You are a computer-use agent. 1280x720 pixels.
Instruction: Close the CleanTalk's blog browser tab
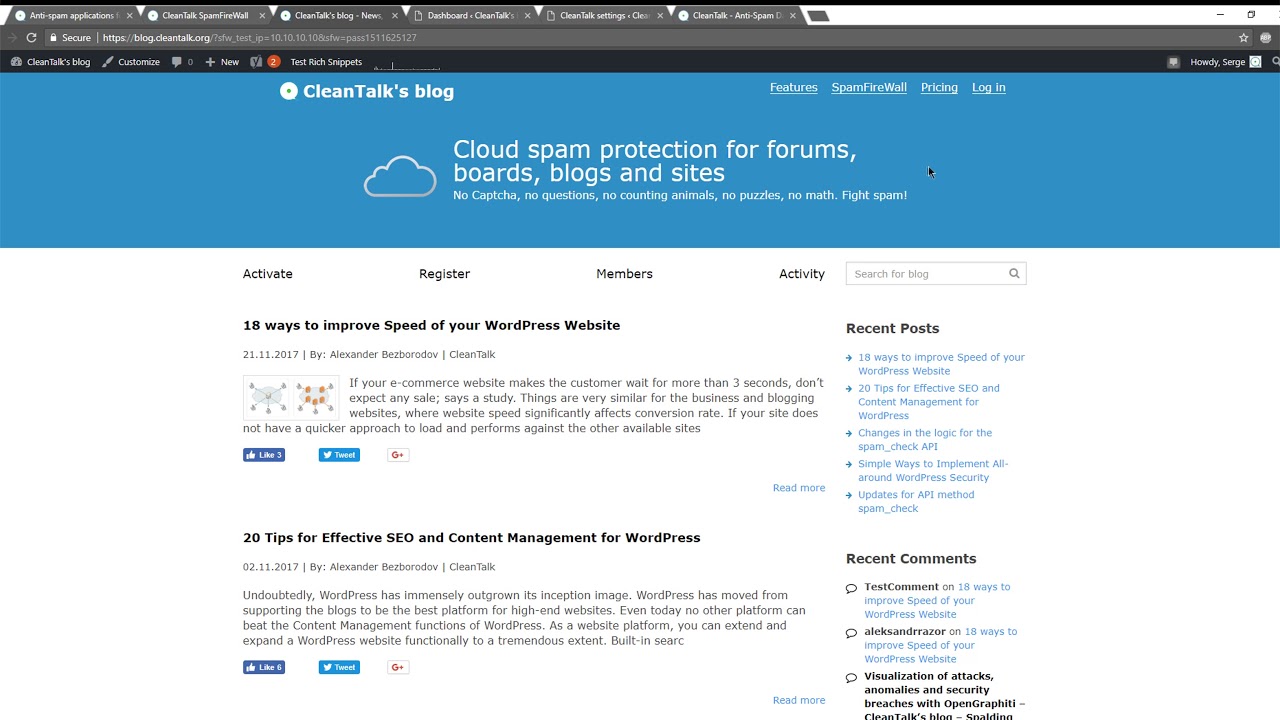click(394, 15)
